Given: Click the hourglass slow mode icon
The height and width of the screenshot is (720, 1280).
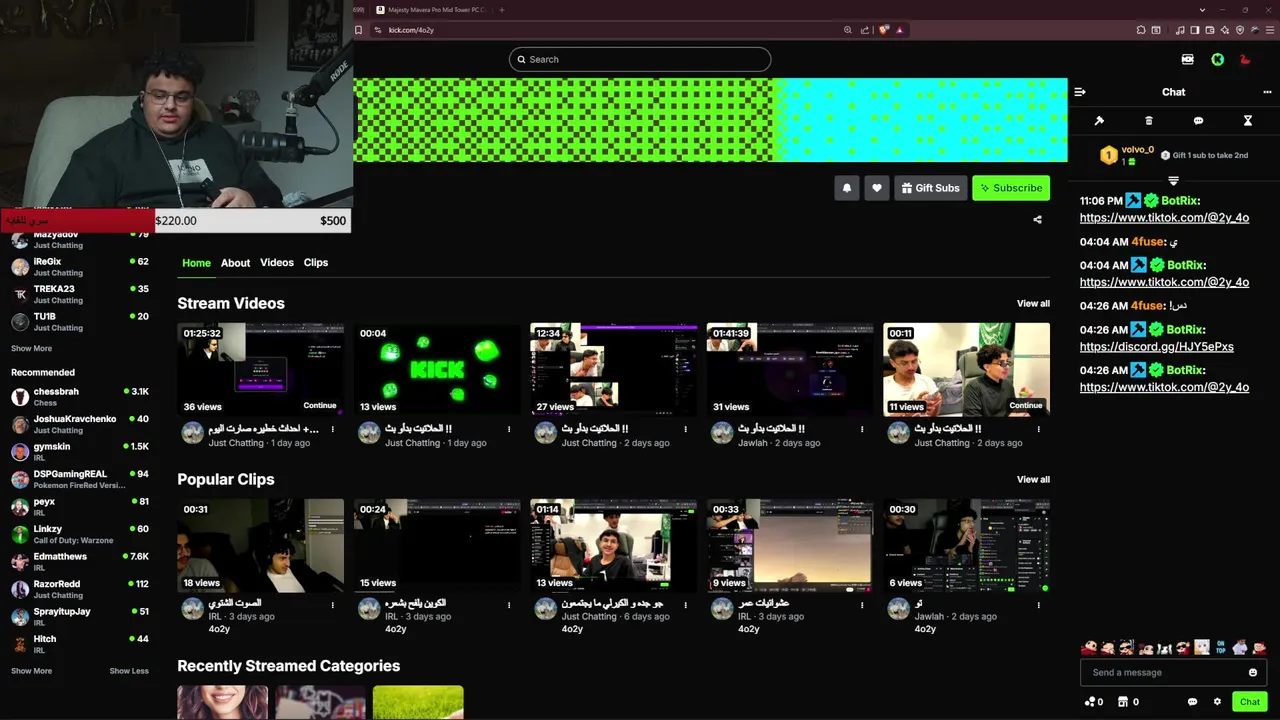Looking at the screenshot, I should click(x=1247, y=121).
